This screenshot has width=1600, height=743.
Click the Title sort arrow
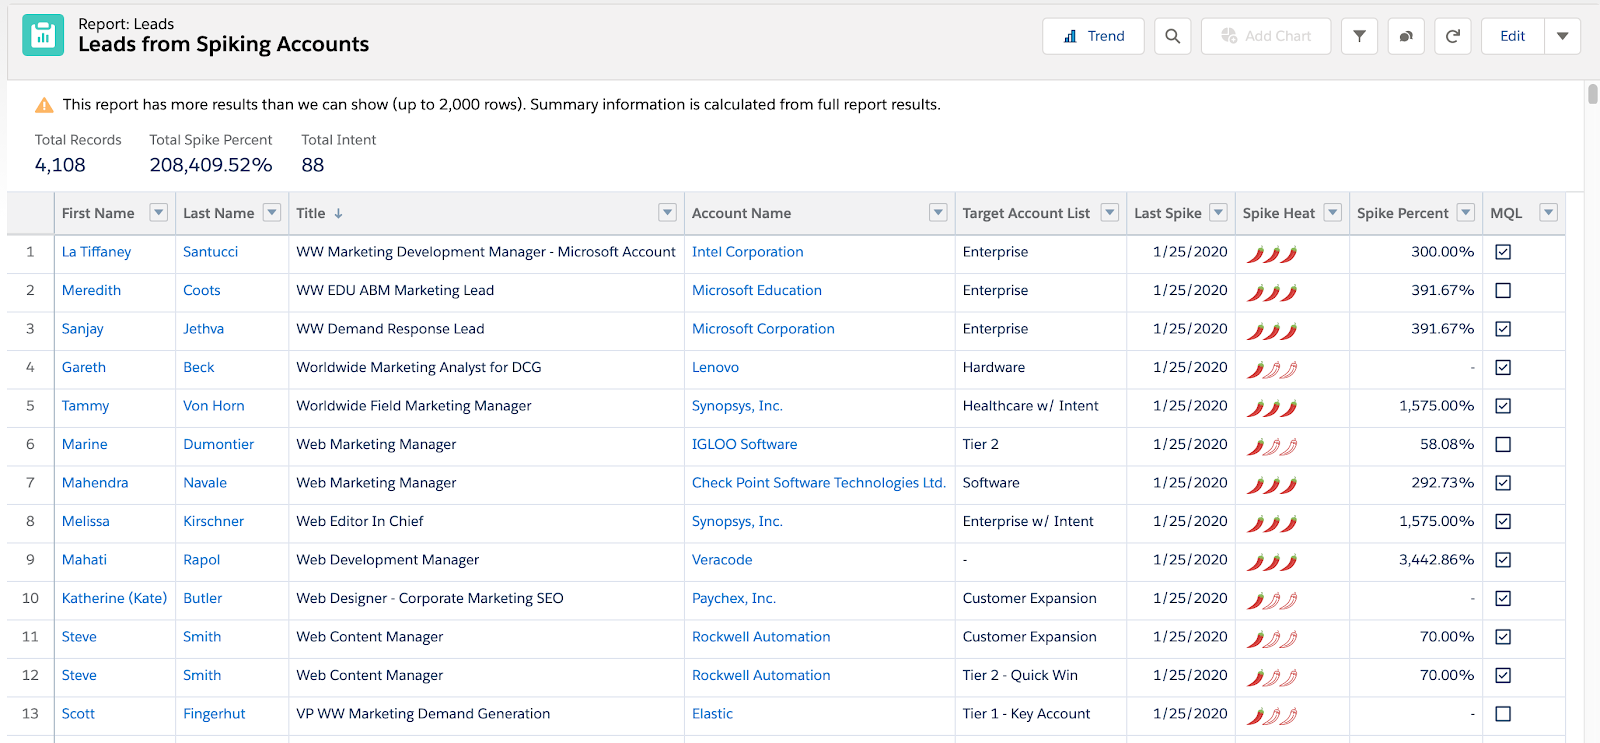pos(338,213)
